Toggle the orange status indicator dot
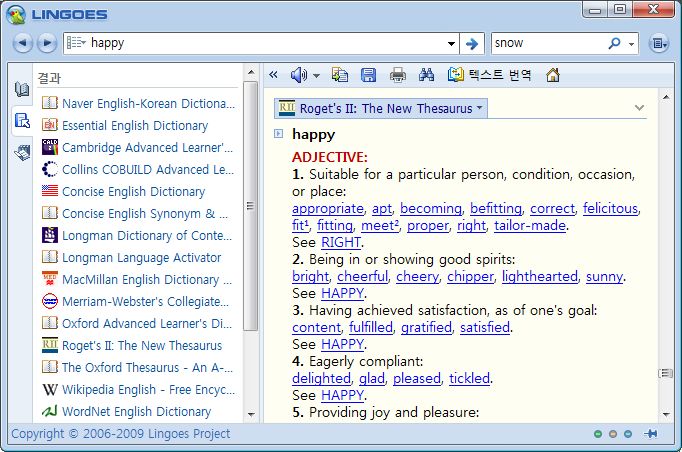 coord(613,434)
